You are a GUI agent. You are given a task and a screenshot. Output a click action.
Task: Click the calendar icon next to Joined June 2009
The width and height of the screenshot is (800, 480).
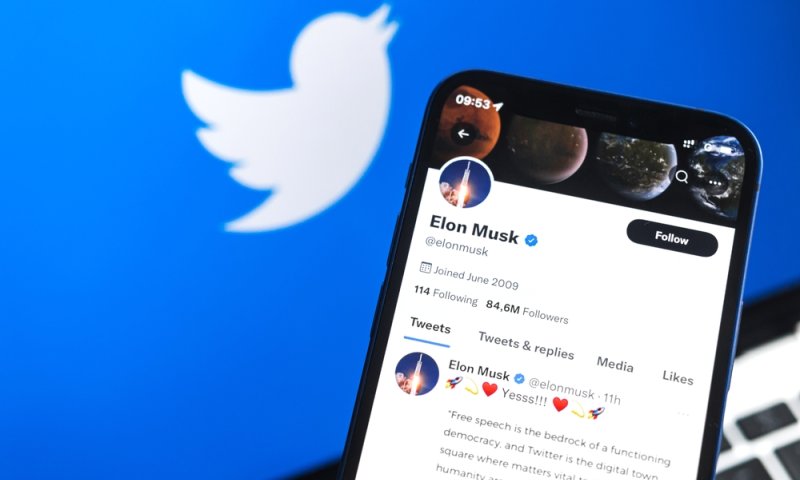tap(426, 267)
